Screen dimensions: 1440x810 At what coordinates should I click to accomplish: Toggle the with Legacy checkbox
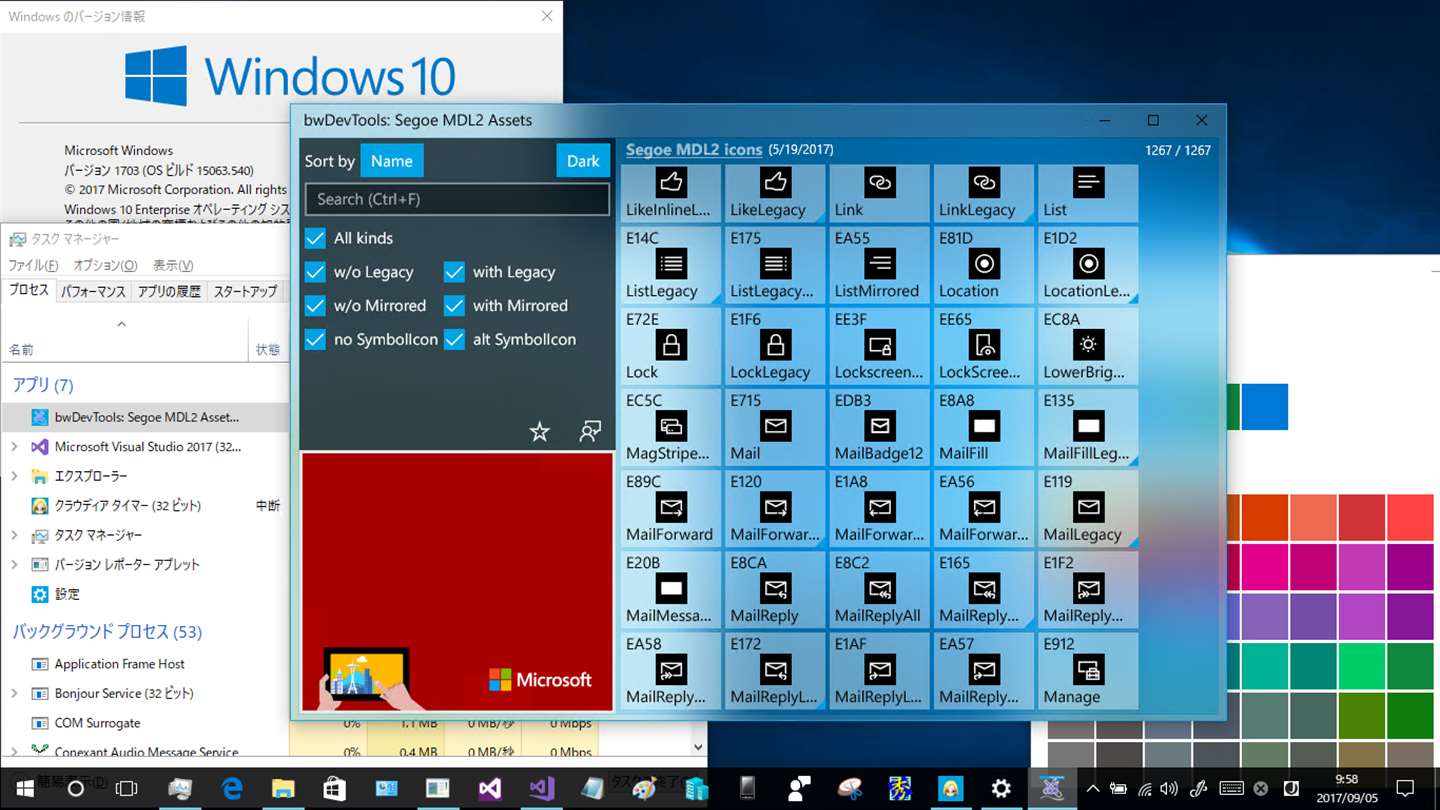point(454,272)
